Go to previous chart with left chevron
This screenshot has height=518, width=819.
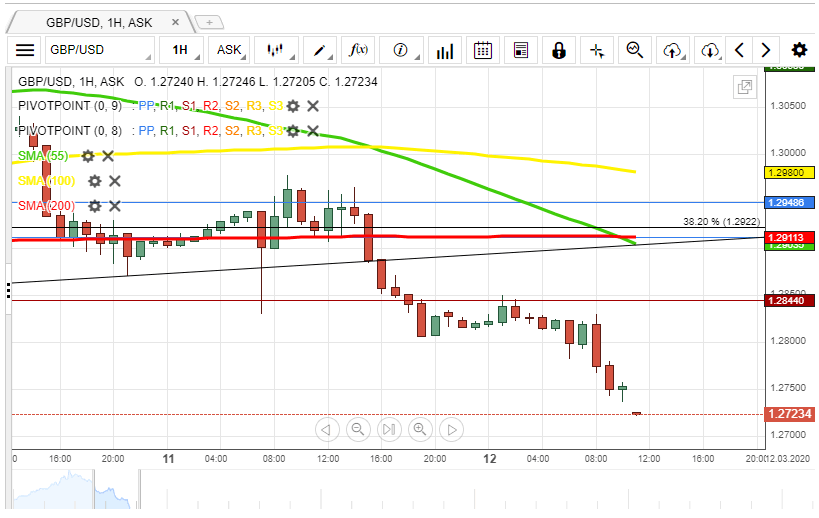pyautogui.click(x=739, y=50)
